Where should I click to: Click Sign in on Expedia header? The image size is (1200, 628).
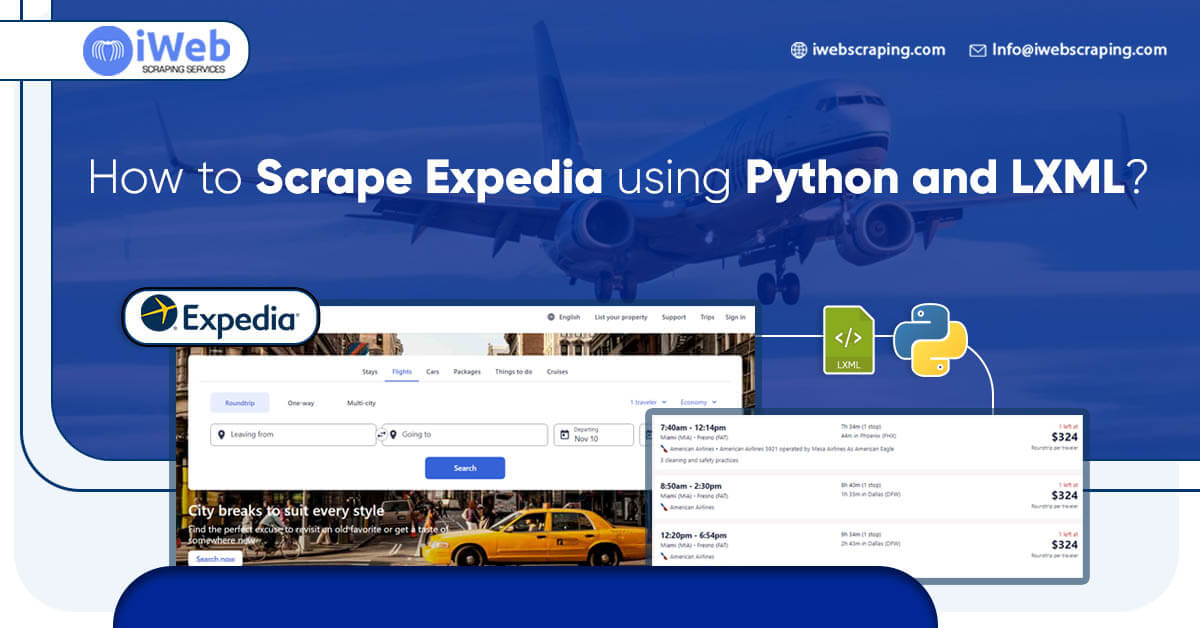[735, 317]
